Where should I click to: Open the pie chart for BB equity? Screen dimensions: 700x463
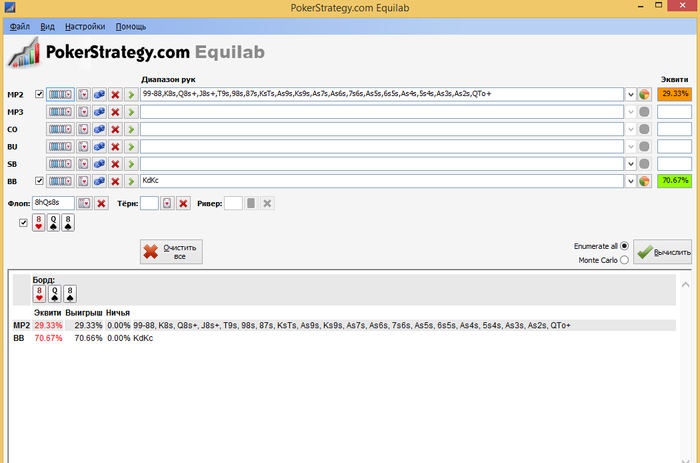pos(644,181)
